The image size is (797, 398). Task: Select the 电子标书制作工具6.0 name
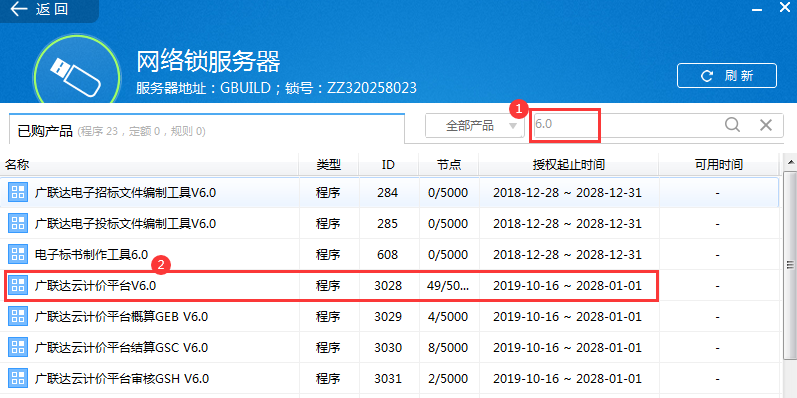click(x=91, y=255)
